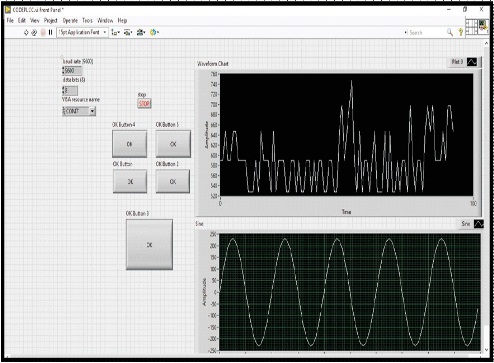Click the data bits stepper arrows

[63, 91]
